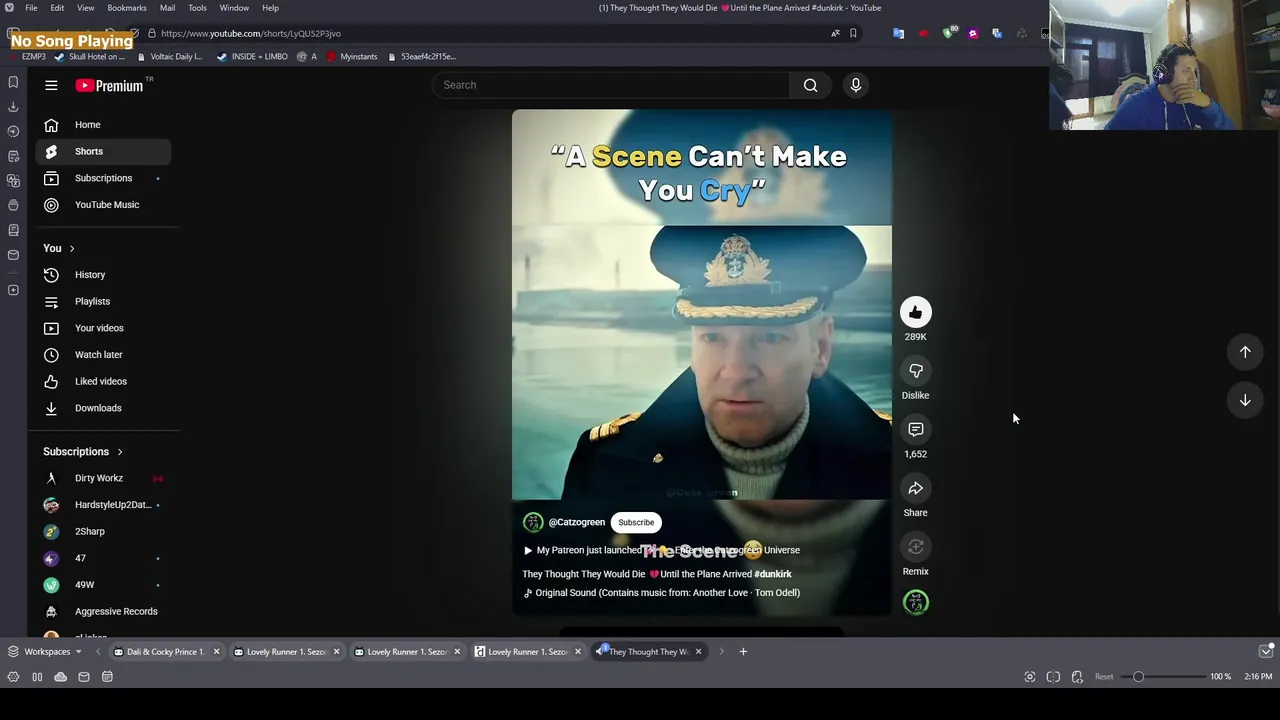The image size is (1280, 720).
Task: Open the Skull Hotel on... bookmark
Action: (x=91, y=57)
